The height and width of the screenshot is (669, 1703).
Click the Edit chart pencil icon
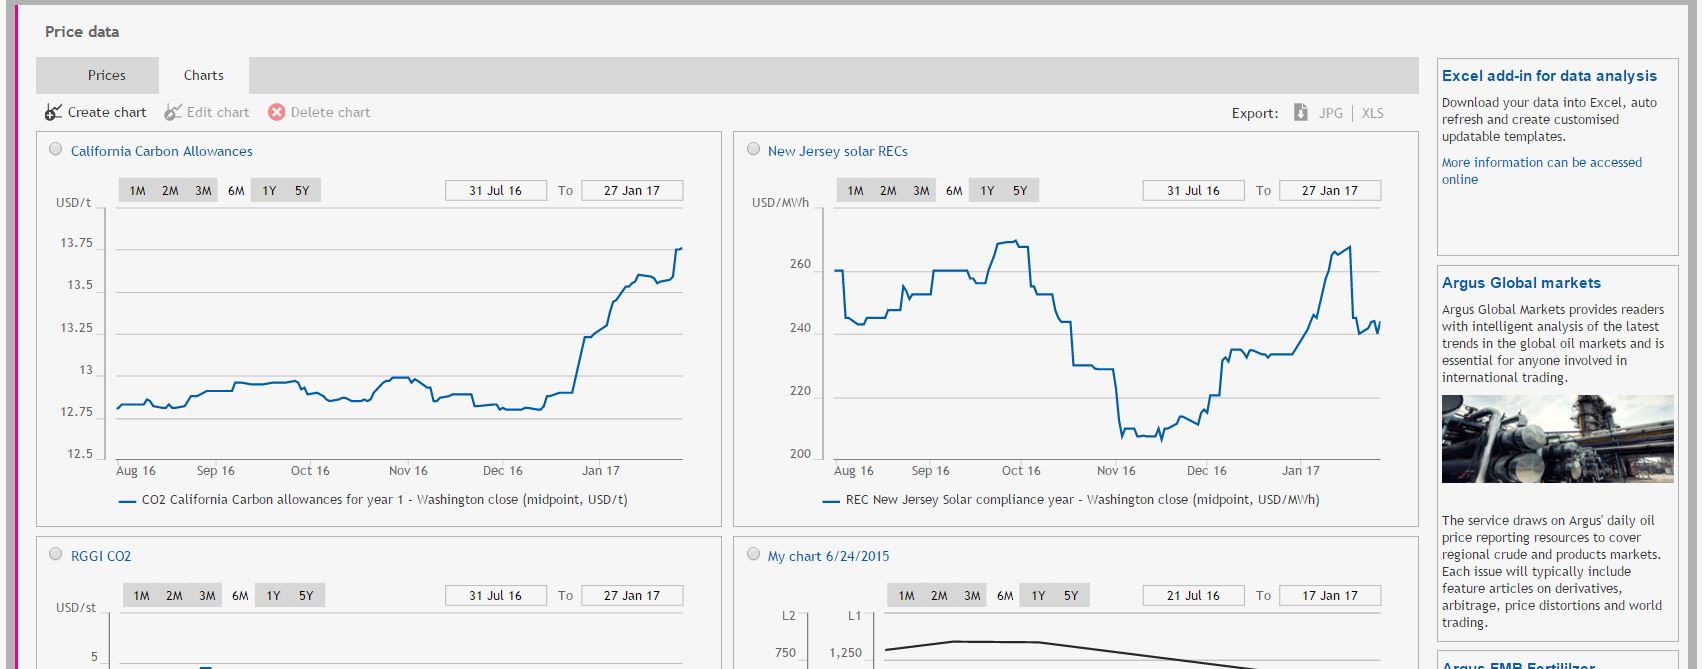point(173,112)
